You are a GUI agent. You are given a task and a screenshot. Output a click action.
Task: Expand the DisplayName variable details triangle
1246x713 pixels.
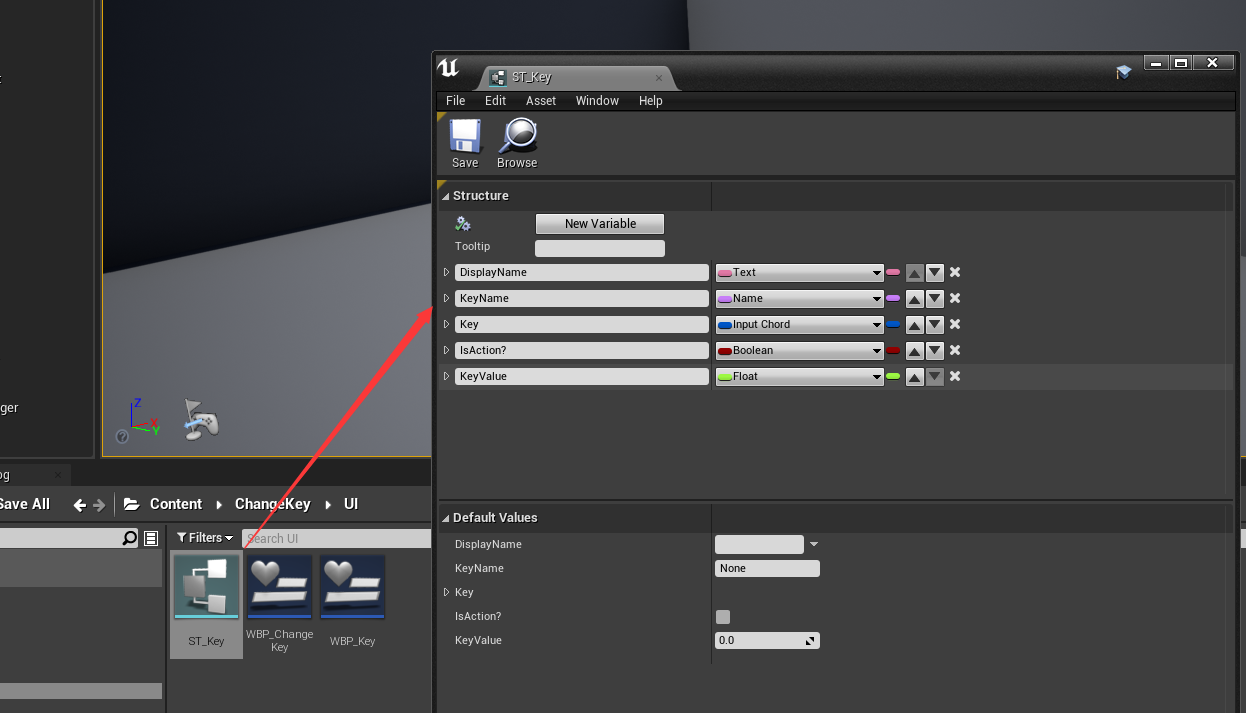pyautogui.click(x=446, y=272)
